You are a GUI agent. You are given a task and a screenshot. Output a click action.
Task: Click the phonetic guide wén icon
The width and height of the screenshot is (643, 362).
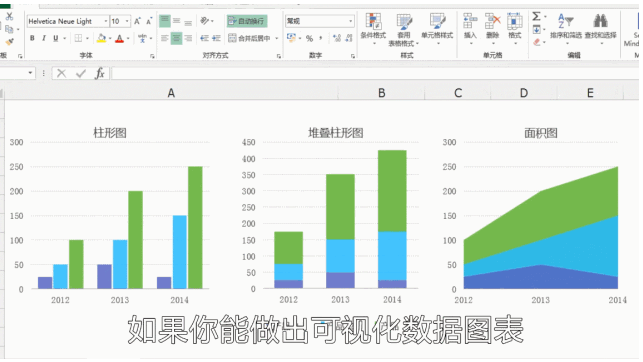142,38
